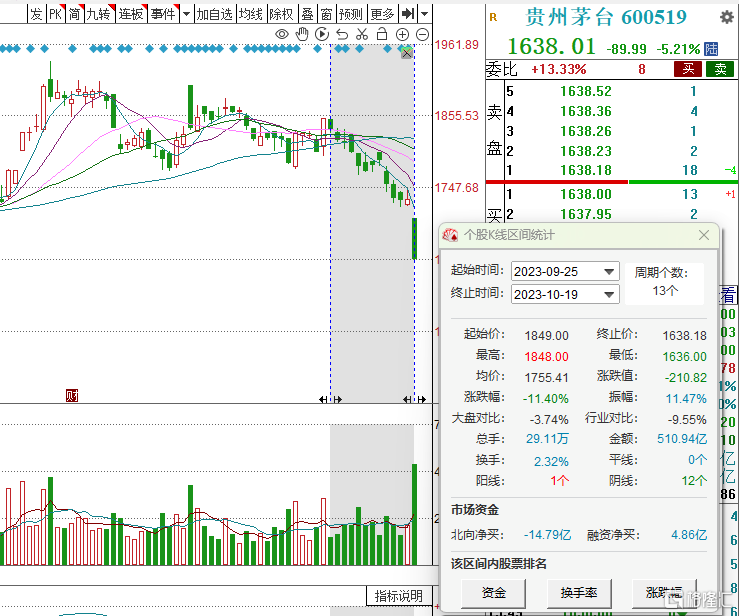
Task: Click the 北向净买 value -14.79亿
Action: (547, 535)
